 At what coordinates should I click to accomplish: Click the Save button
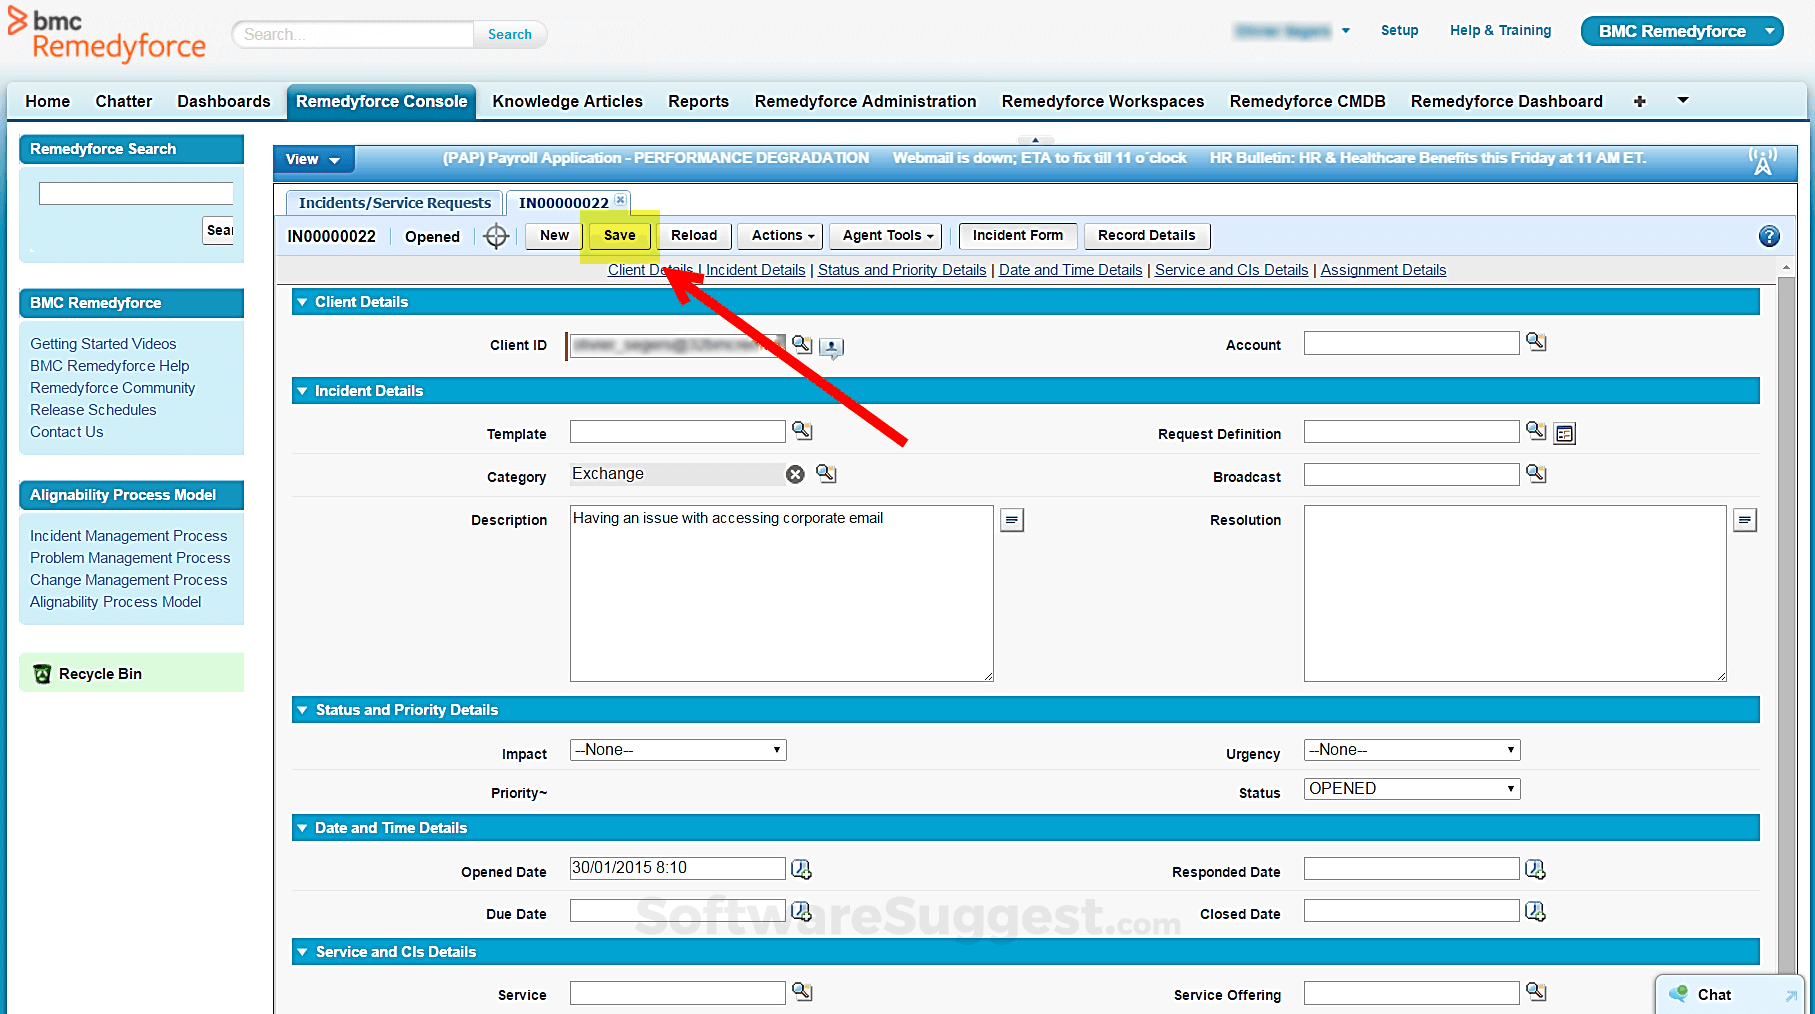(619, 236)
